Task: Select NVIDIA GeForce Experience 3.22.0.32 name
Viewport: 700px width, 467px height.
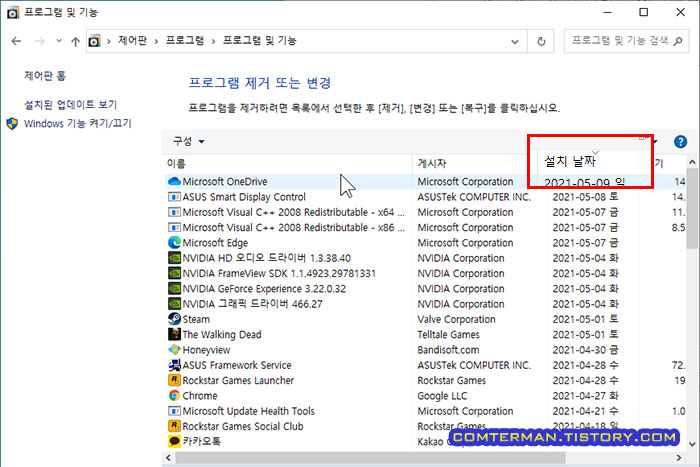Action: [x=264, y=289]
